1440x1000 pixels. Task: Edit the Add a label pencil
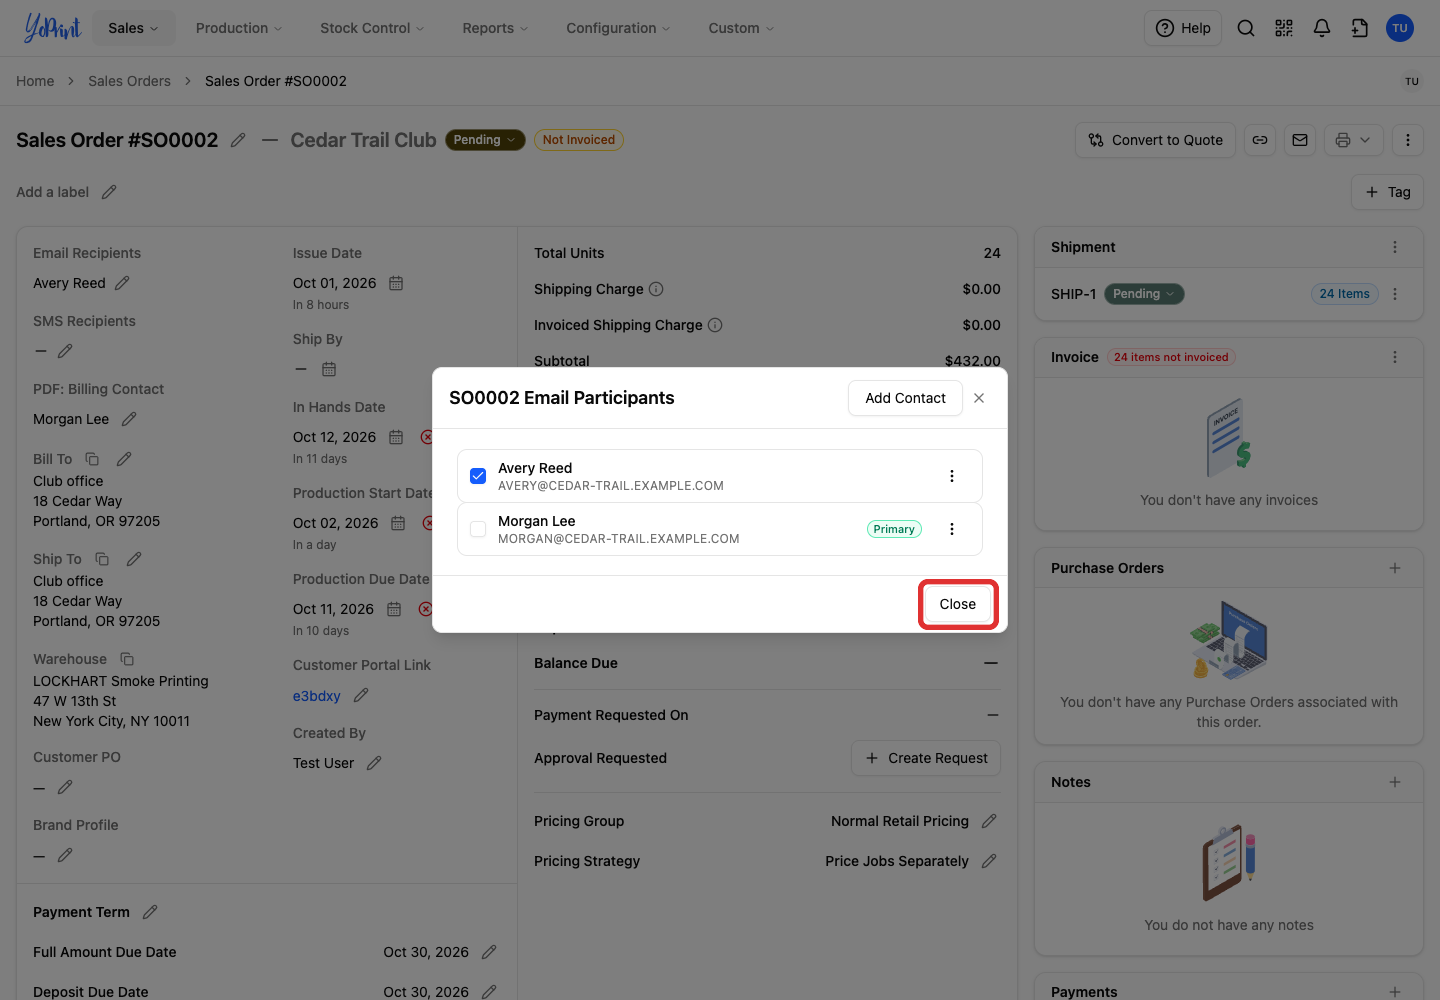[109, 192]
